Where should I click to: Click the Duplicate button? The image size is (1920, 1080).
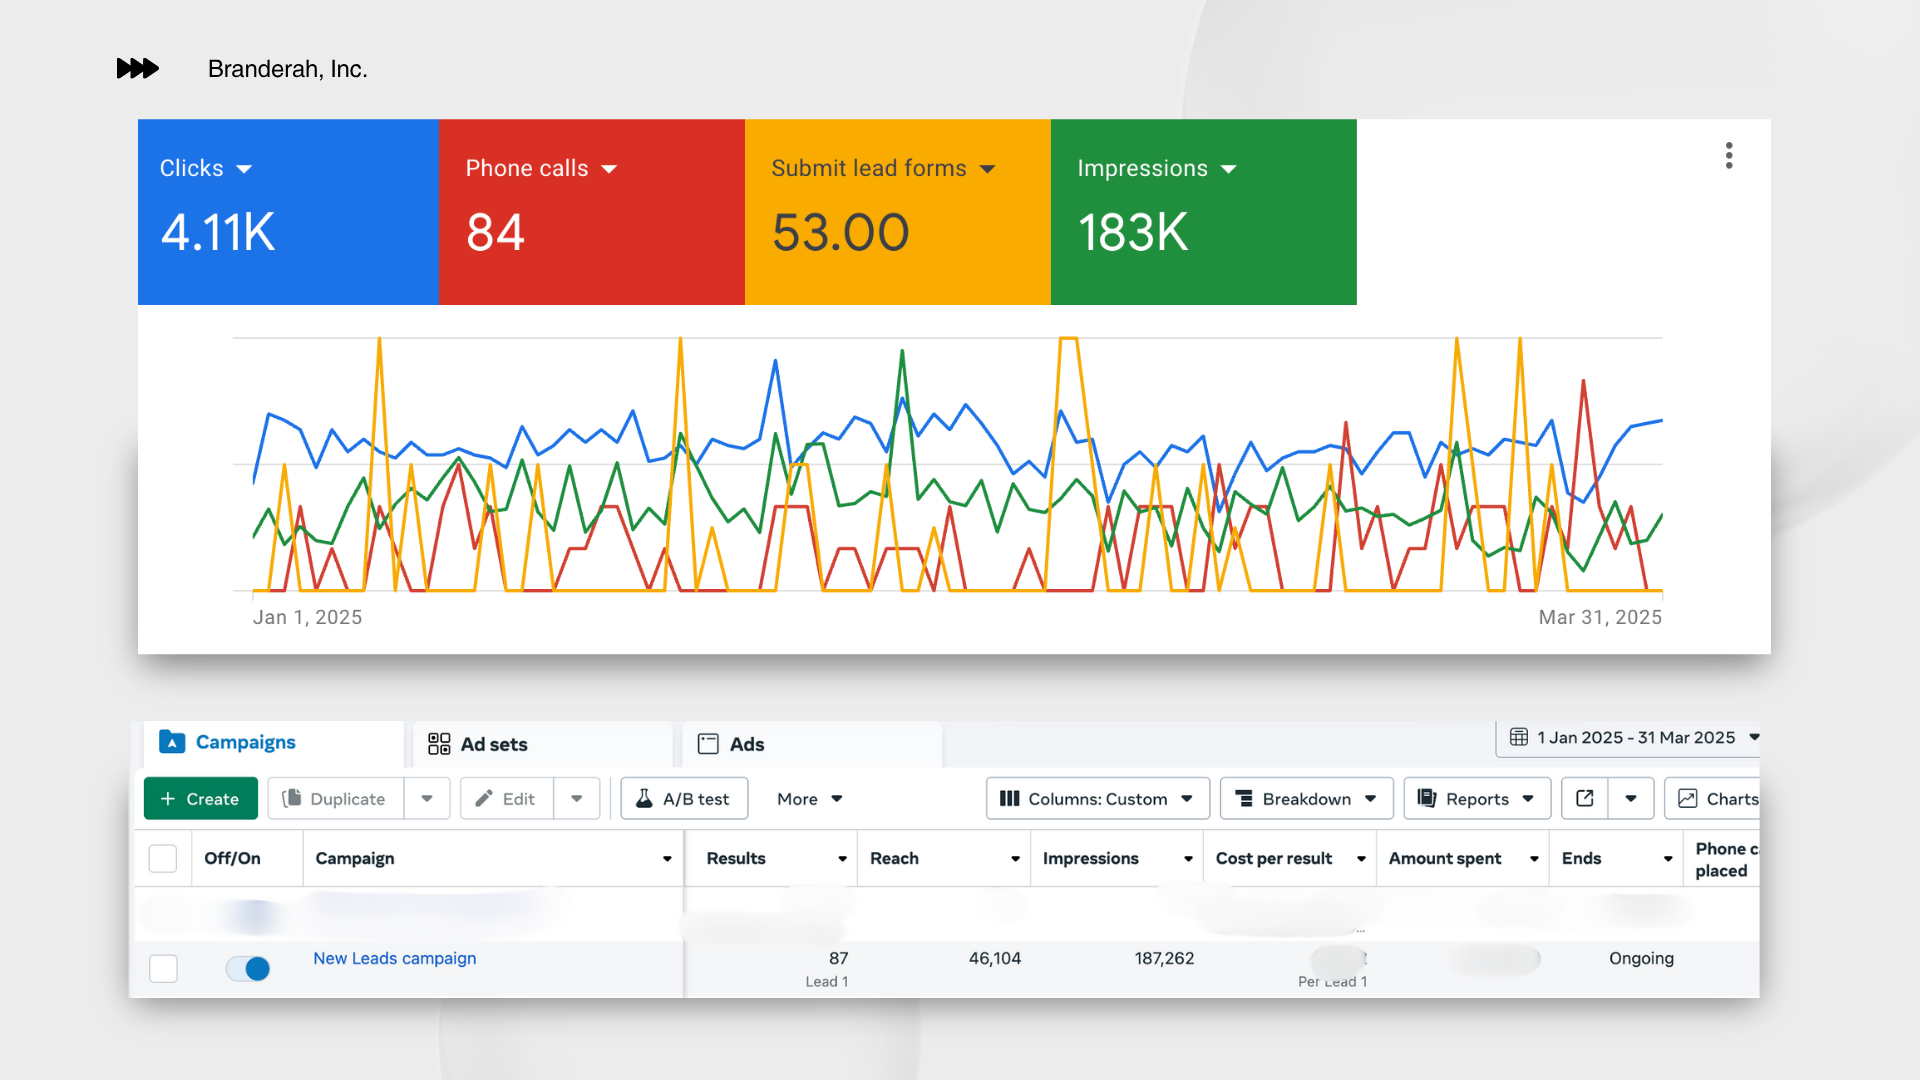click(x=336, y=798)
